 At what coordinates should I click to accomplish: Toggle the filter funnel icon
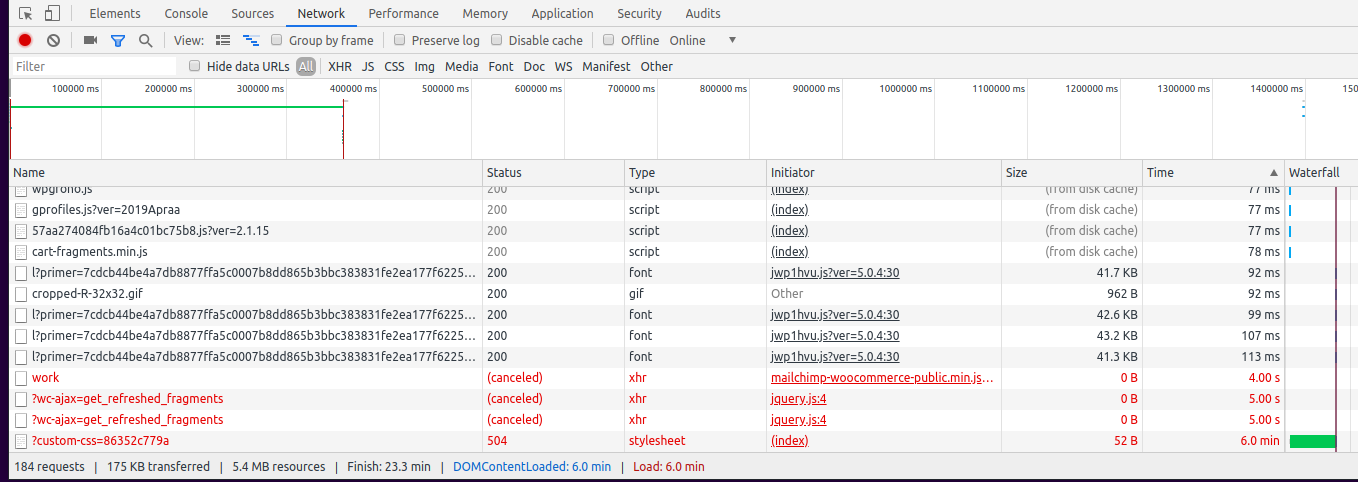click(x=118, y=40)
